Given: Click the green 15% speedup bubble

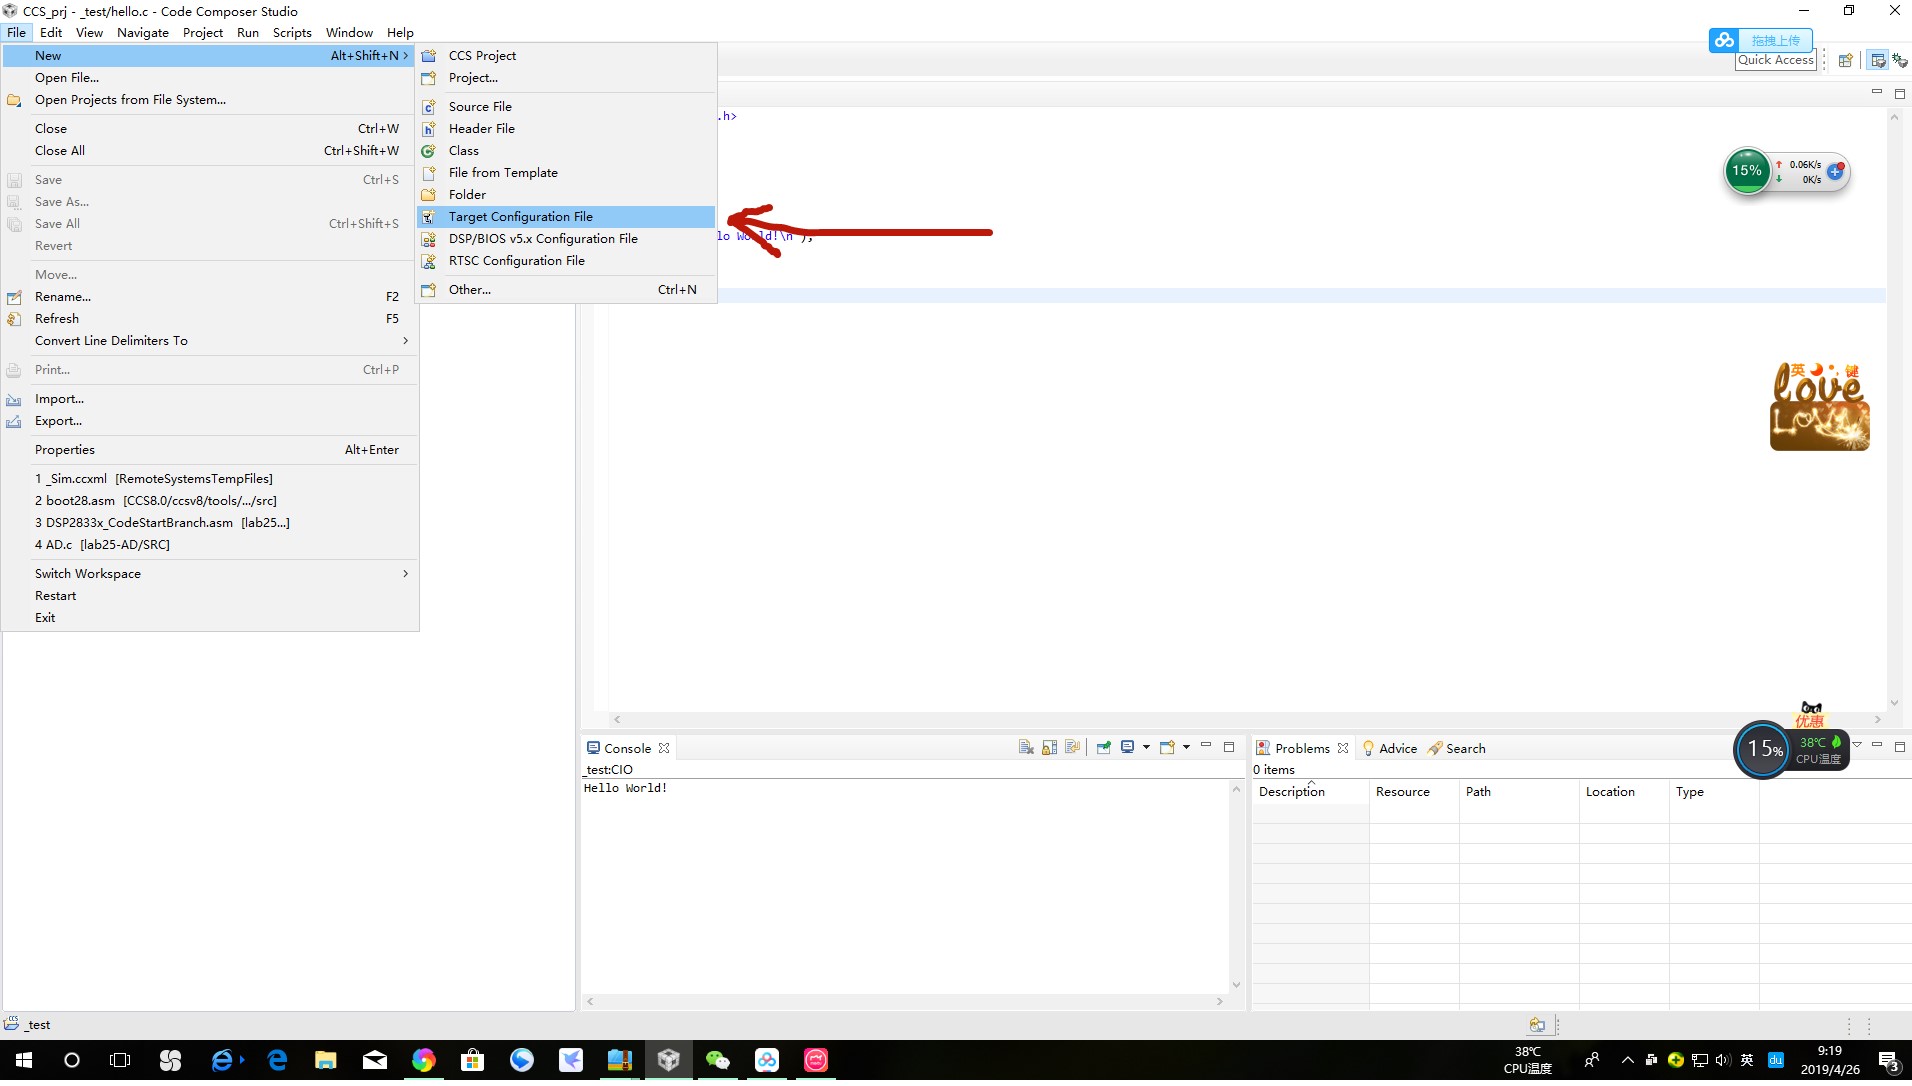Looking at the screenshot, I should [x=1748, y=171].
